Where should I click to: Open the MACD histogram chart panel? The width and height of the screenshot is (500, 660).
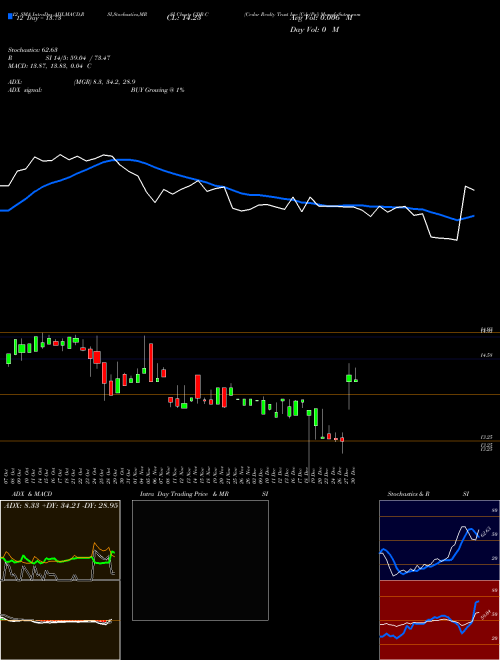pos(60,620)
